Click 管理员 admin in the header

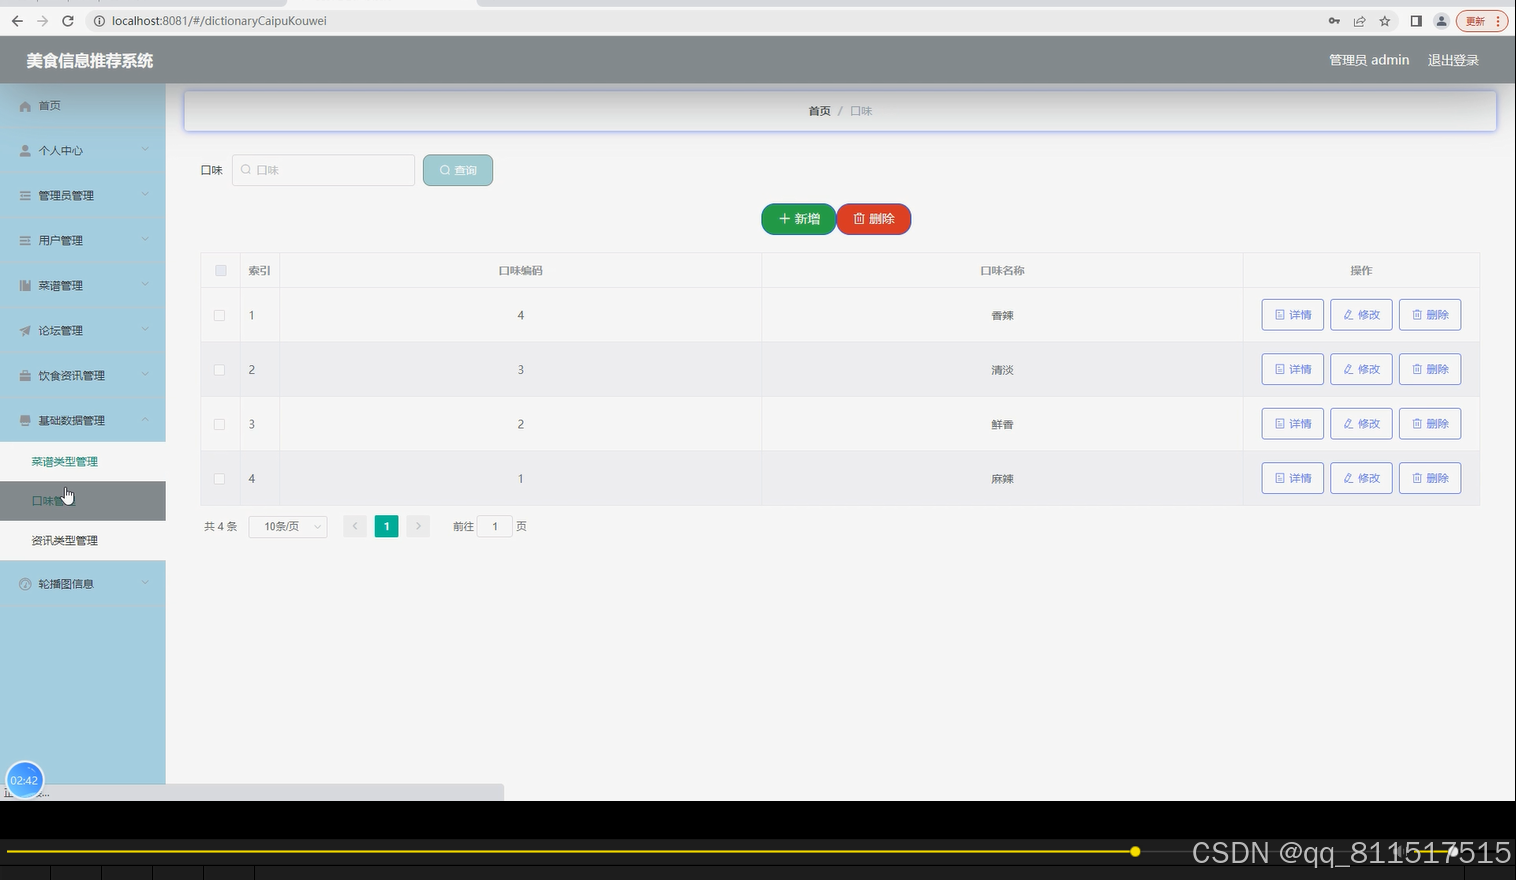click(x=1369, y=60)
